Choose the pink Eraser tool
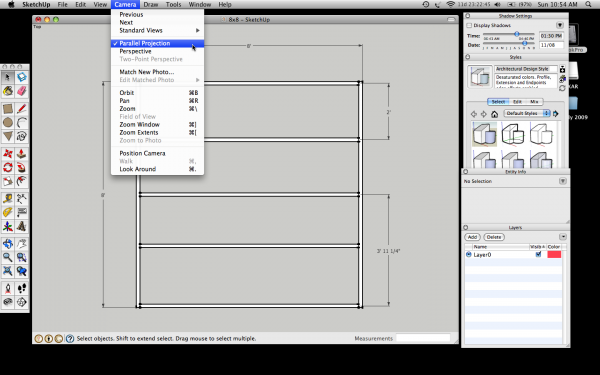The height and width of the screenshot is (375, 600). click(x=22, y=91)
